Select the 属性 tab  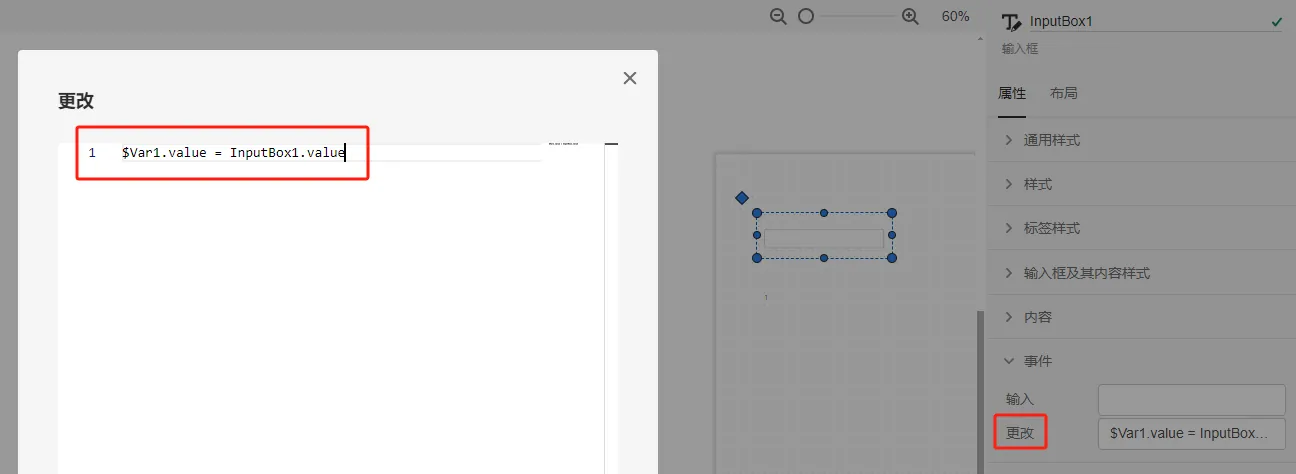pyautogui.click(x=1012, y=93)
